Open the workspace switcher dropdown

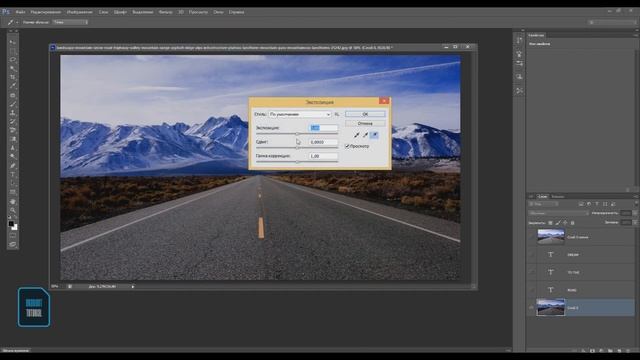click(612, 22)
